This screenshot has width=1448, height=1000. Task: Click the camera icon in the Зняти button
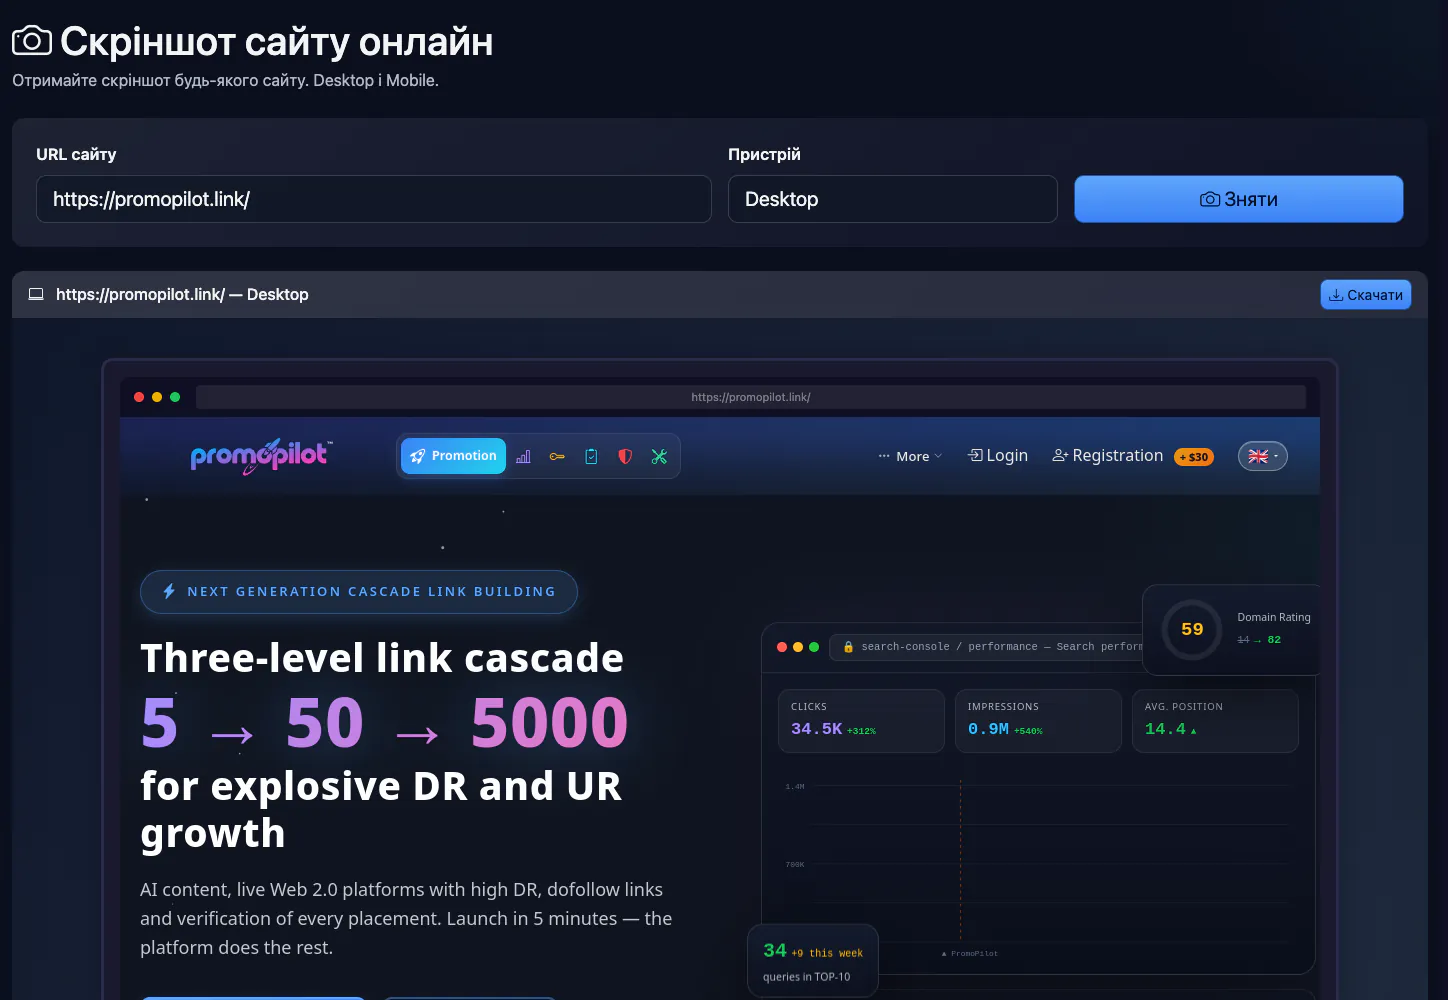point(1210,199)
